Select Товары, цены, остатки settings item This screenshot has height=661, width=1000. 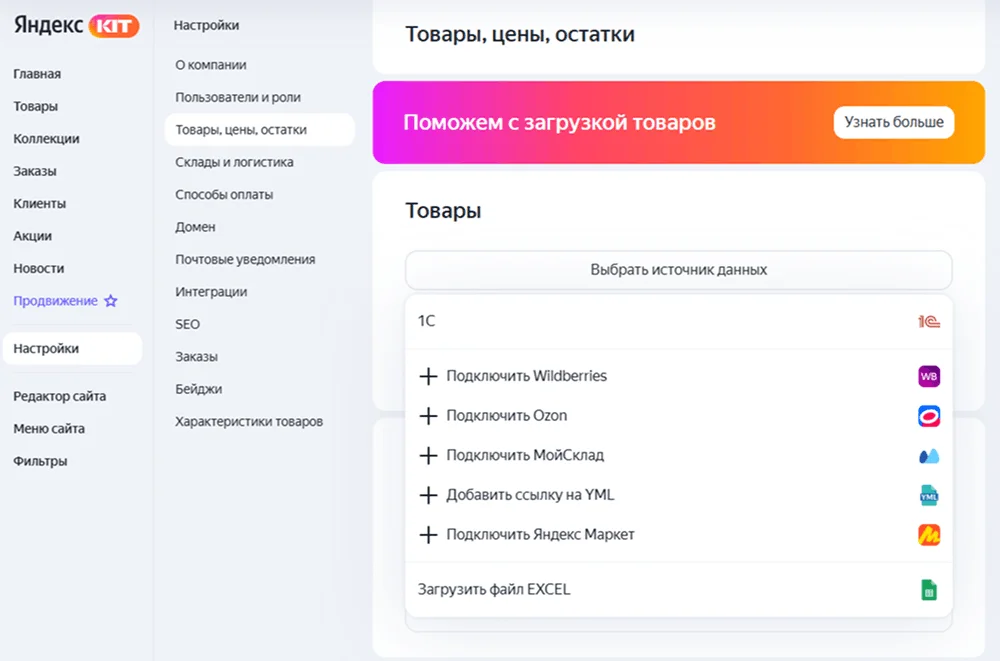(x=260, y=130)
